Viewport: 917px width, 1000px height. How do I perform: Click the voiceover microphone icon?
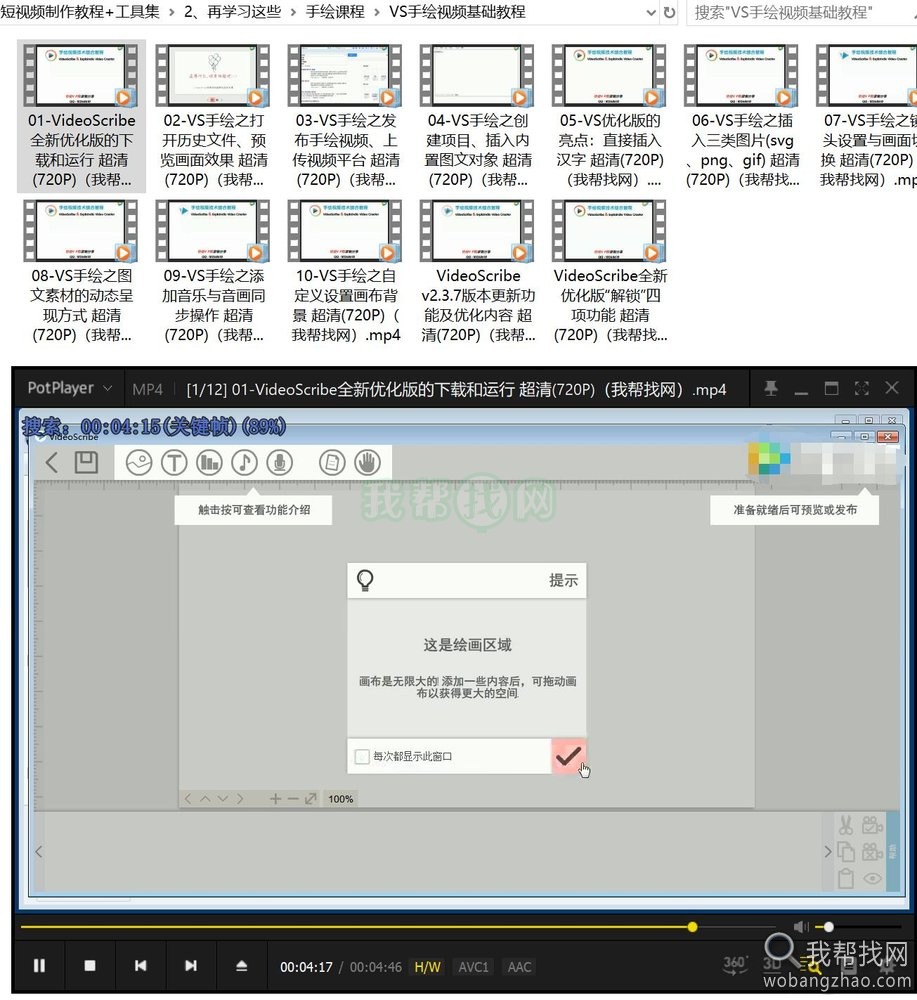[x=279, y=462]
